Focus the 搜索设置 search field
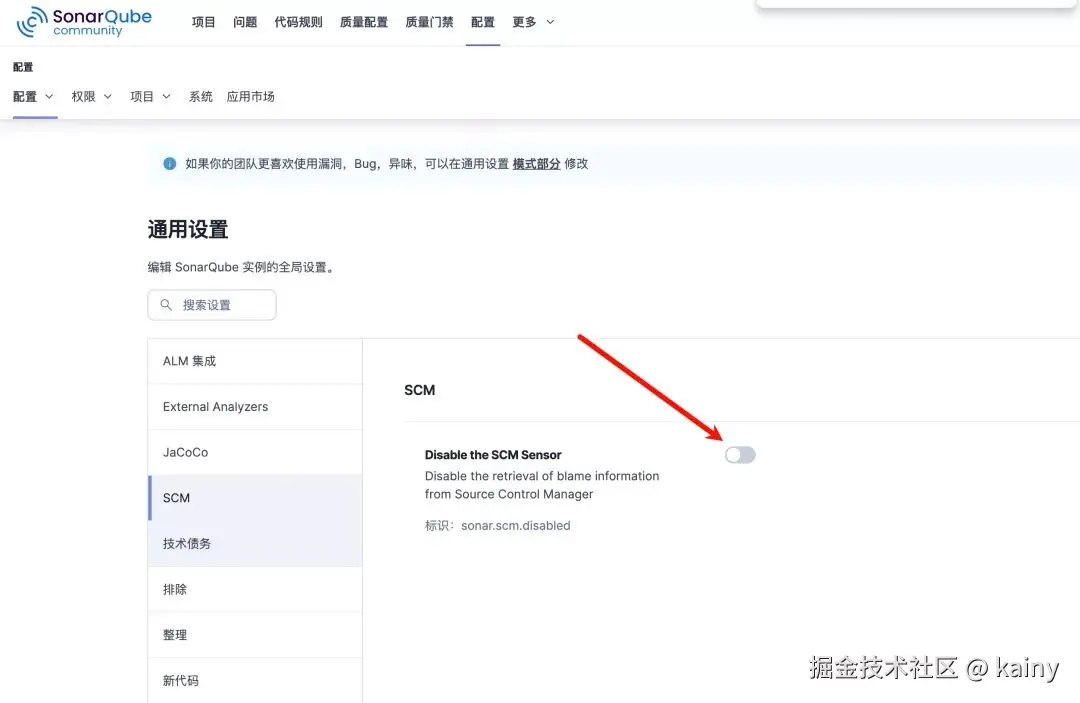Image resolution: width=1080 pixels, height=703 pixels. click(212, 304)
